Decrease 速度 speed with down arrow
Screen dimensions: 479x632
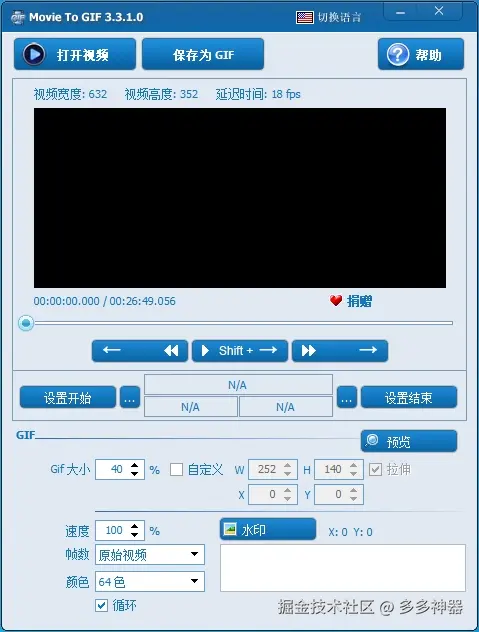[135, 535]
